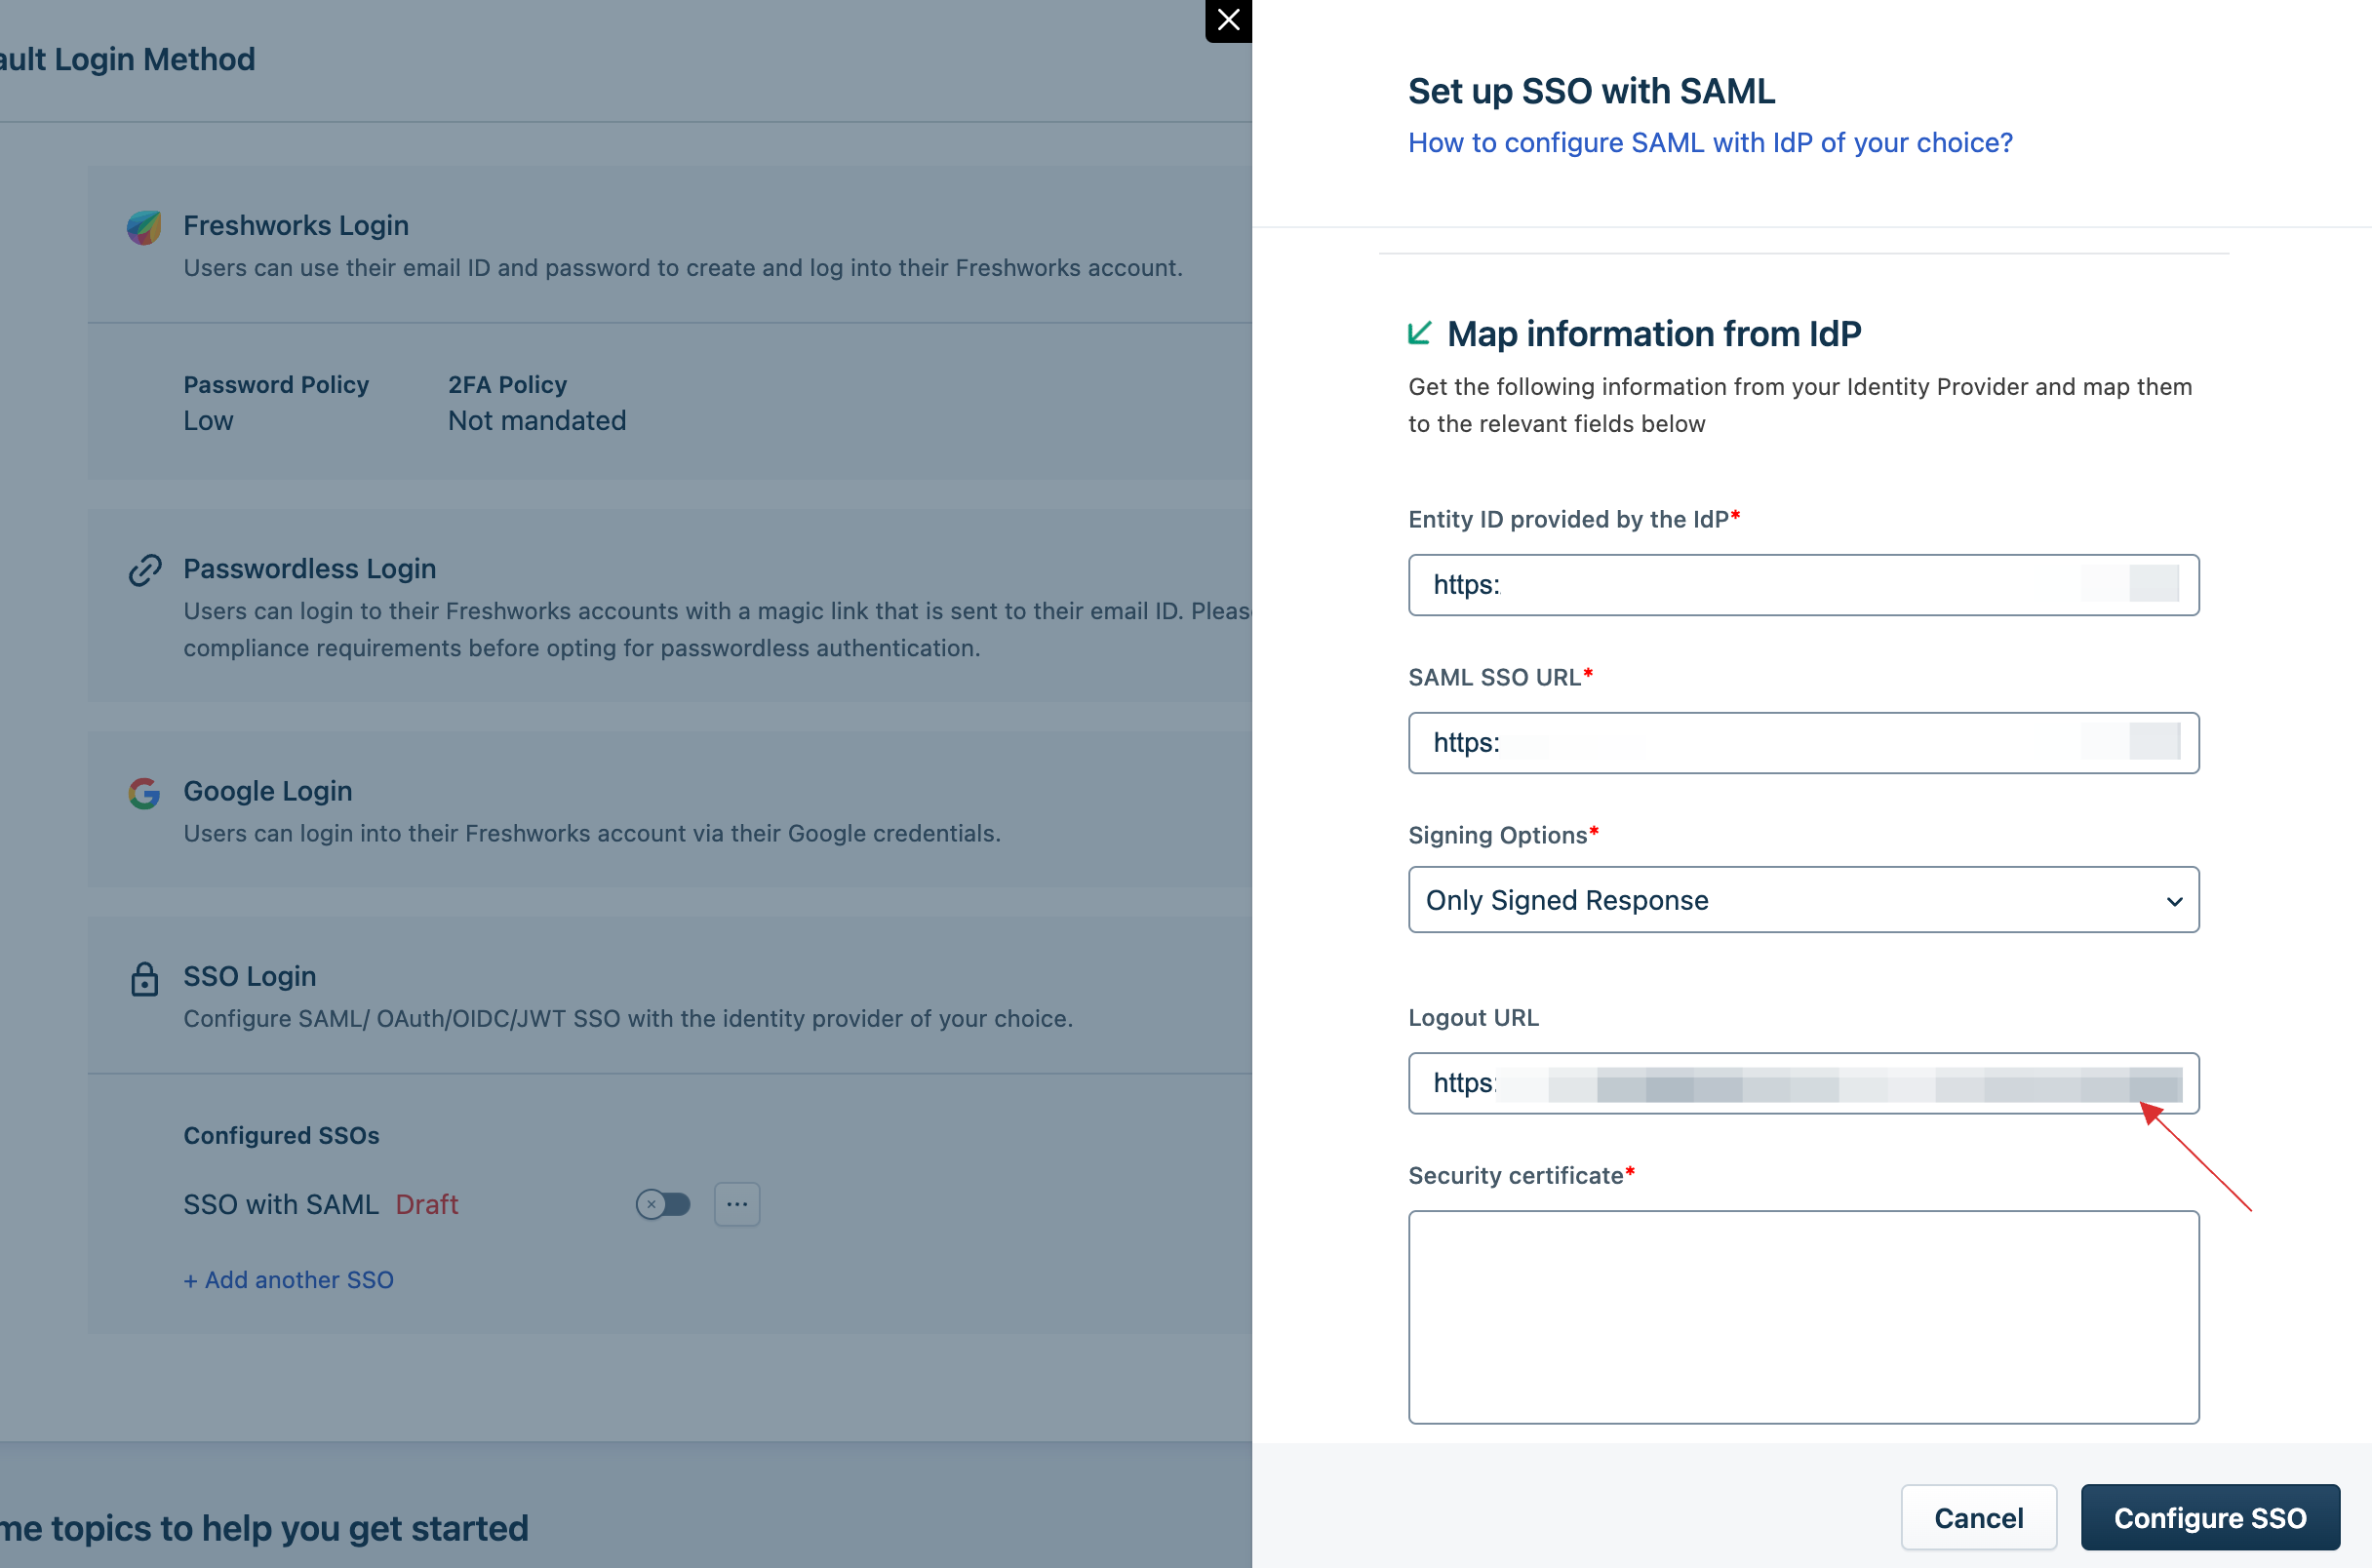Screen dimensions: 2372x1568
Task: Click the Entity ID input field
Action: point(1803,584)
